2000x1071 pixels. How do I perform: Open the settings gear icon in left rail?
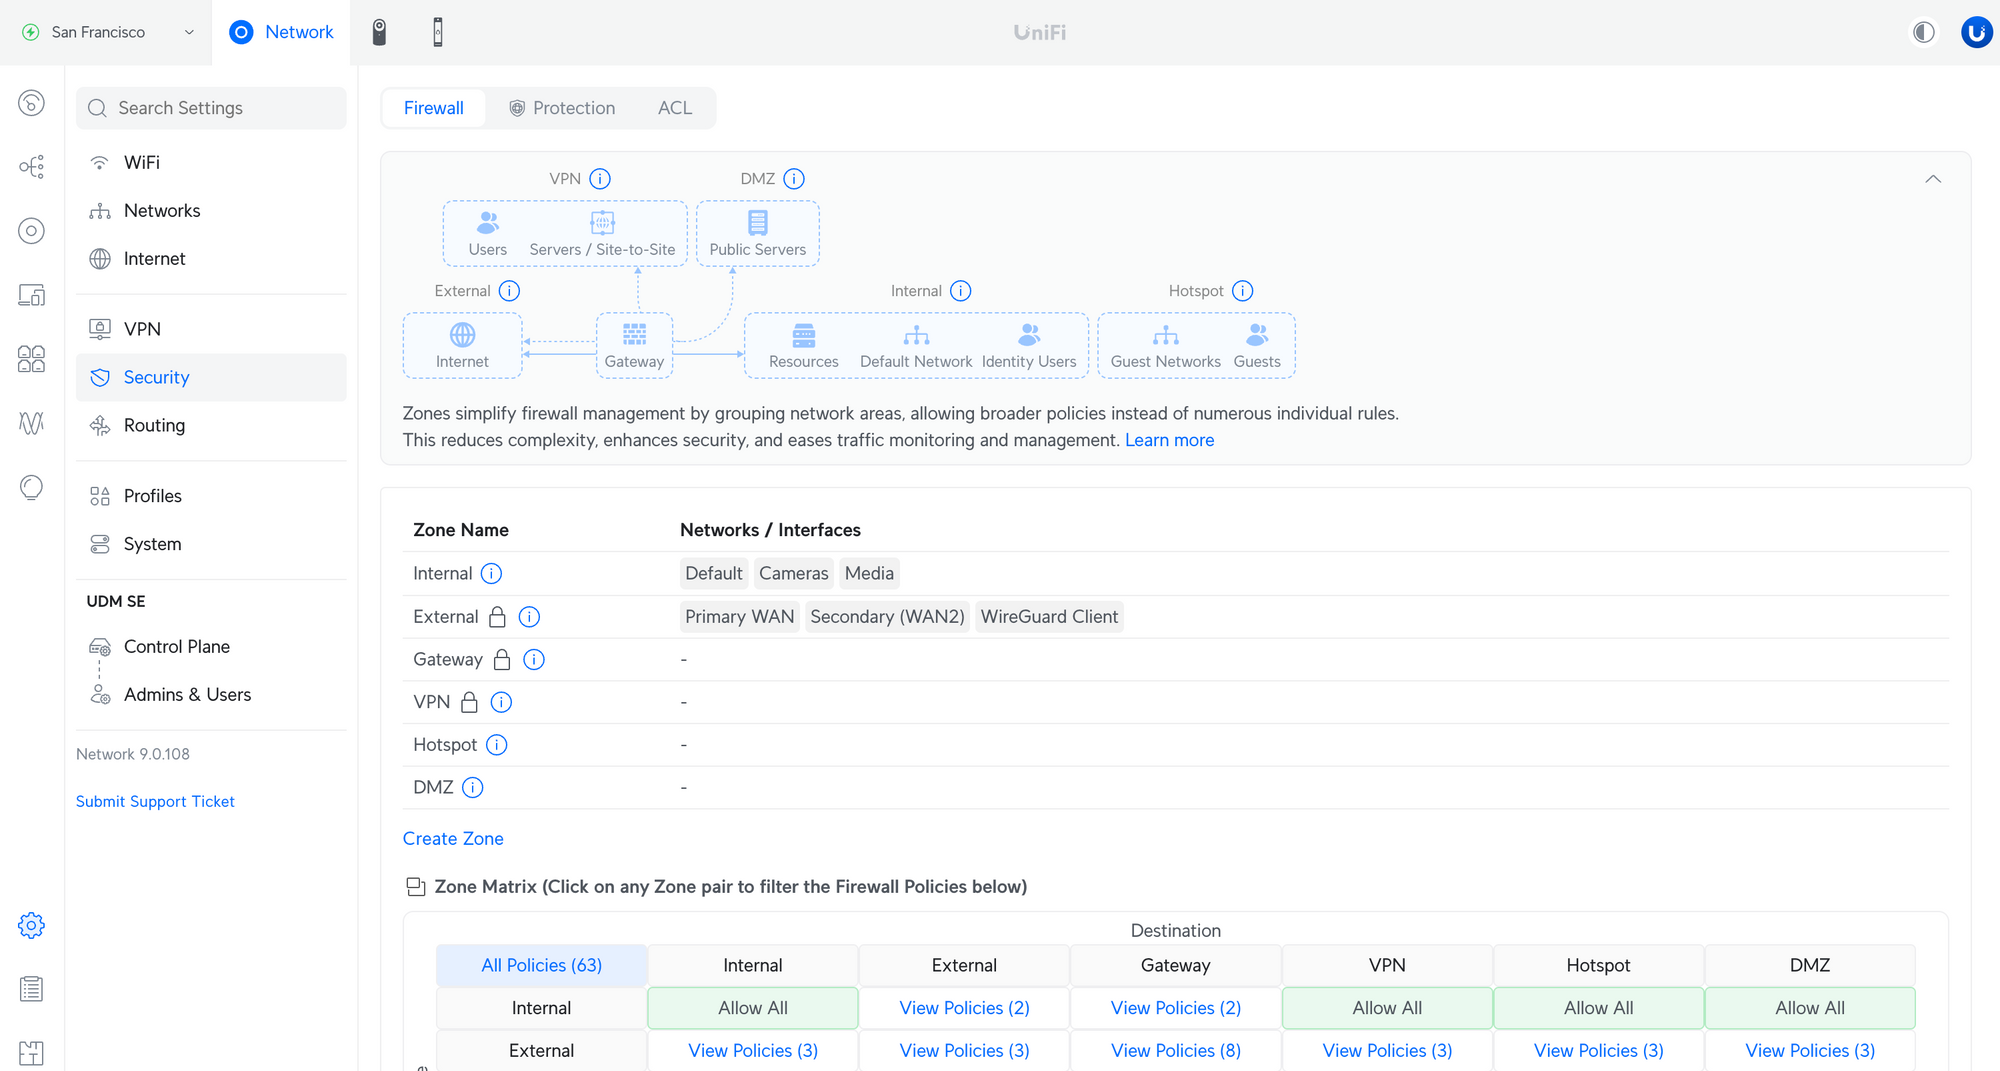(x=31, y=925)
